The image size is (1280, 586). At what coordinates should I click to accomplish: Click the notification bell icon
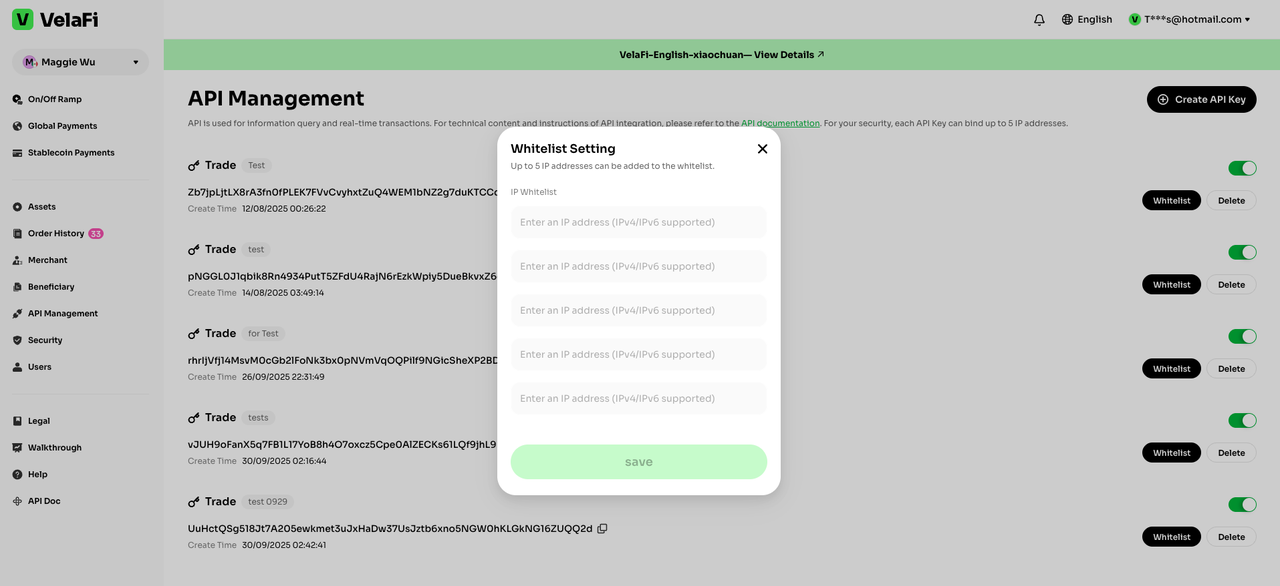pos(1039,19)
